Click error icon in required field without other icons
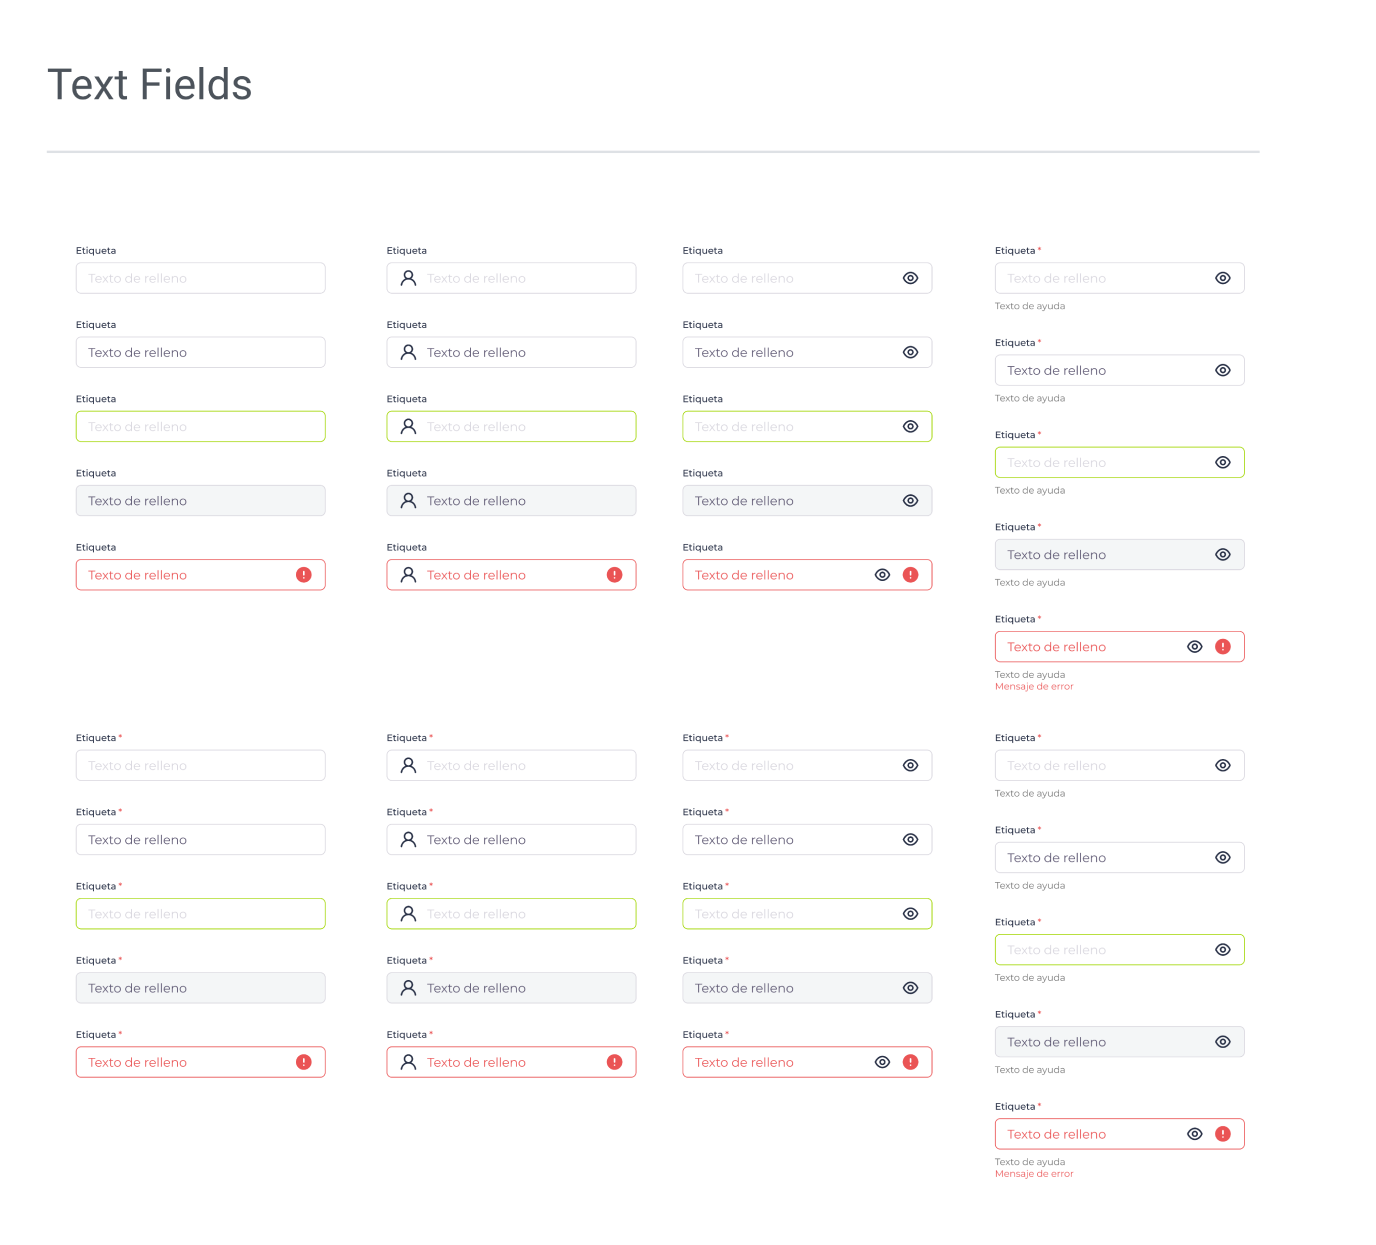 [x=304, y=1062]
